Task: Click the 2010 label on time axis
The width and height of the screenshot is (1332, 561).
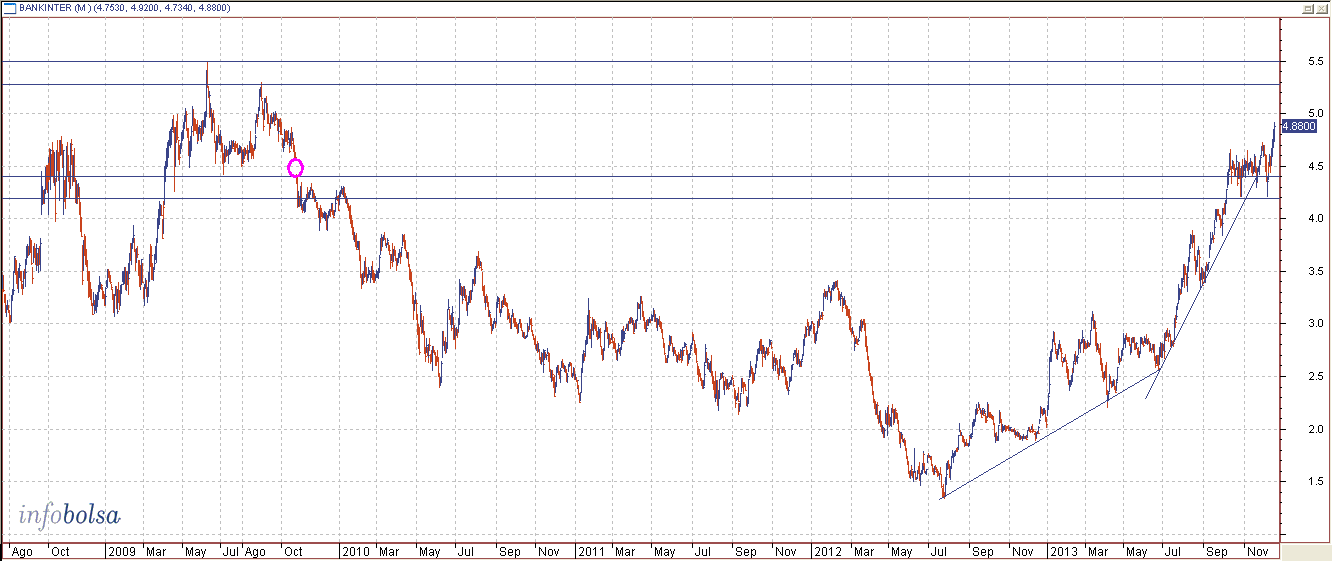Action: pos(356,551)
